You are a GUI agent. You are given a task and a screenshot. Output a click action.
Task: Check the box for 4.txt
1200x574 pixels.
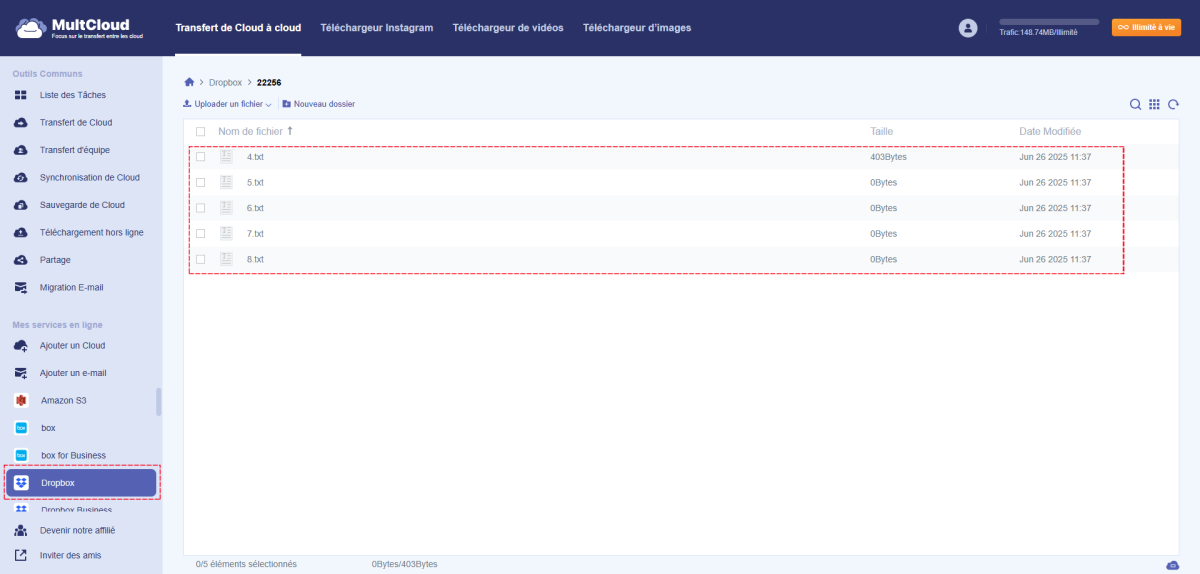coord(201,157)
